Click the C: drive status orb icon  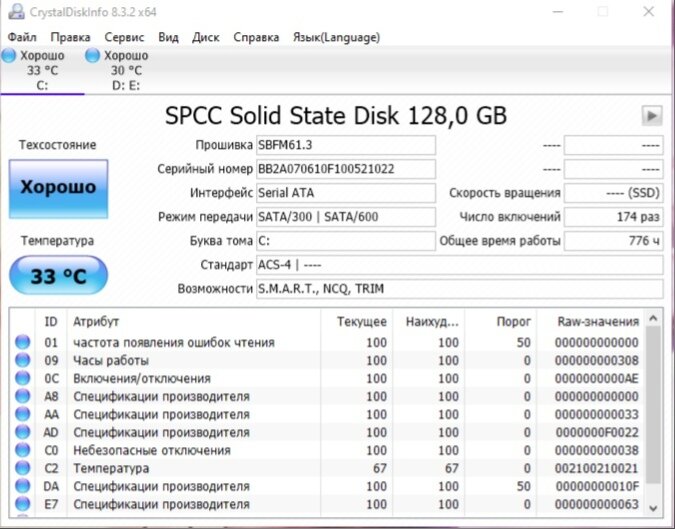pyautogui.click(x=9, y=56)
